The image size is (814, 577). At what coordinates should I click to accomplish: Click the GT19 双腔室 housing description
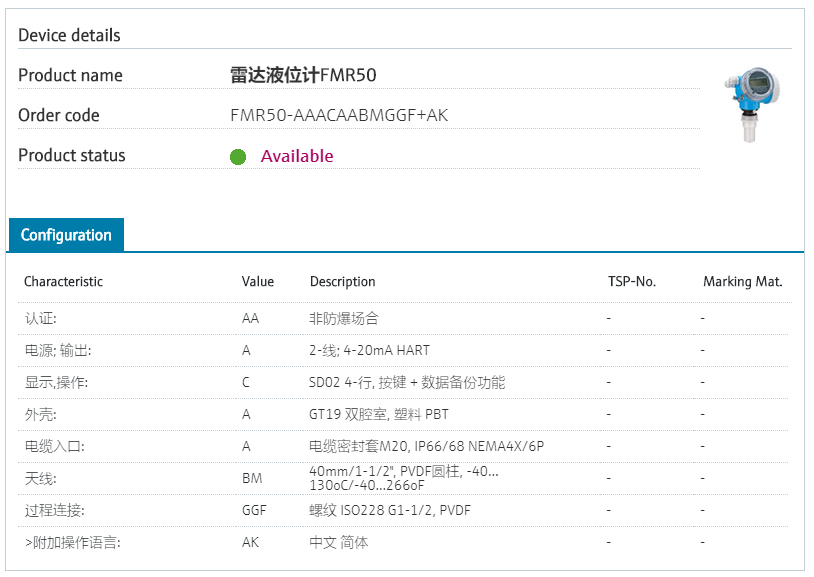click(x=378, y=414)
